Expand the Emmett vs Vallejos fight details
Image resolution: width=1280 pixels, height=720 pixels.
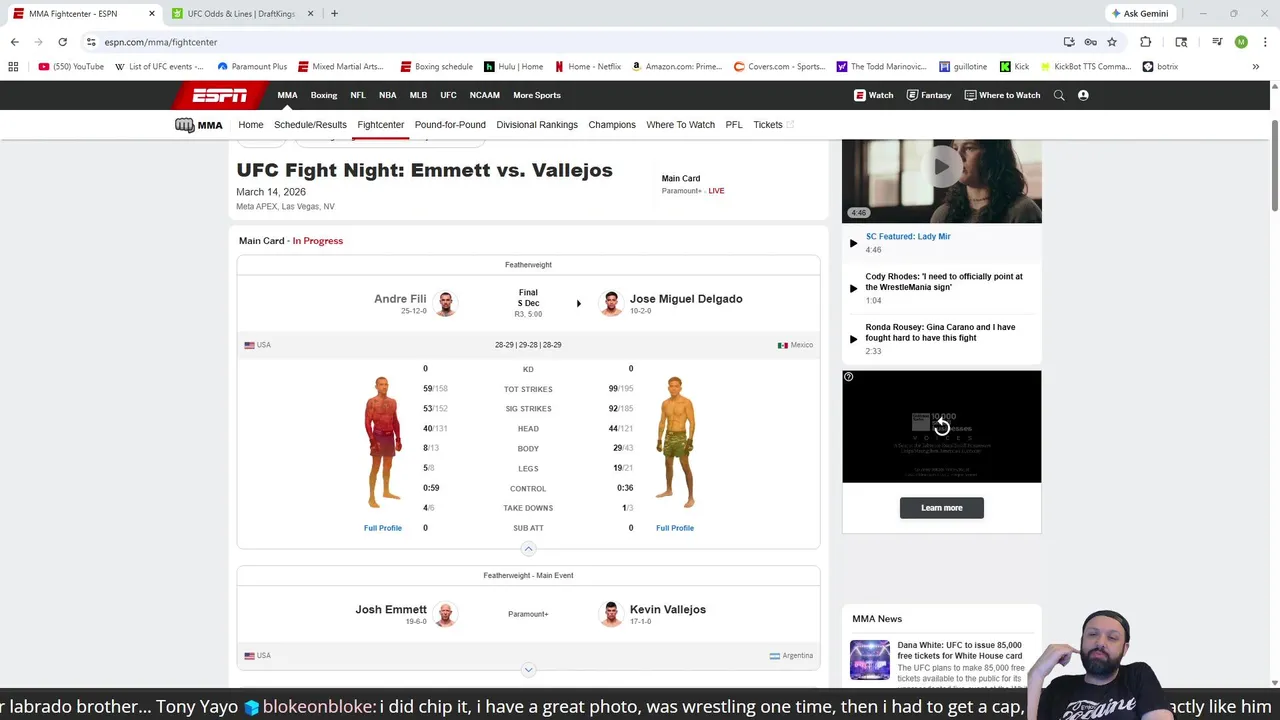(528, 670)
